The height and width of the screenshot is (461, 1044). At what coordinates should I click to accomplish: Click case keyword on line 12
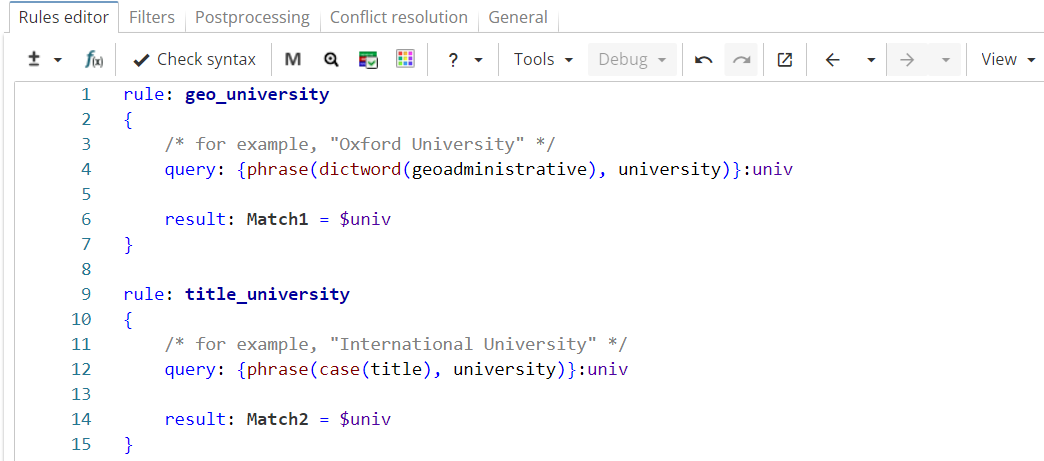click(340, 369)
